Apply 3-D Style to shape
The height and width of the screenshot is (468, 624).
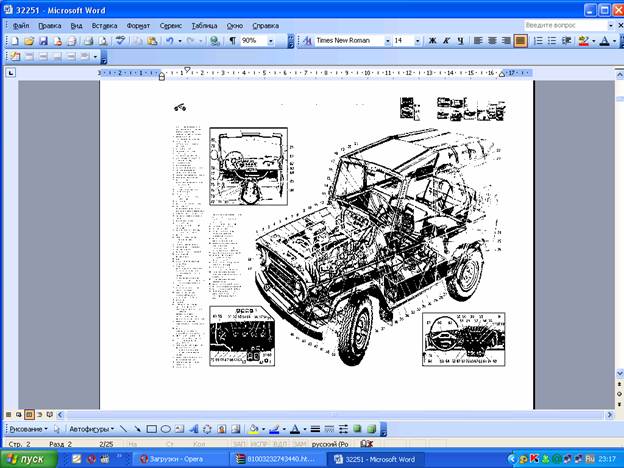coord(371,429)
